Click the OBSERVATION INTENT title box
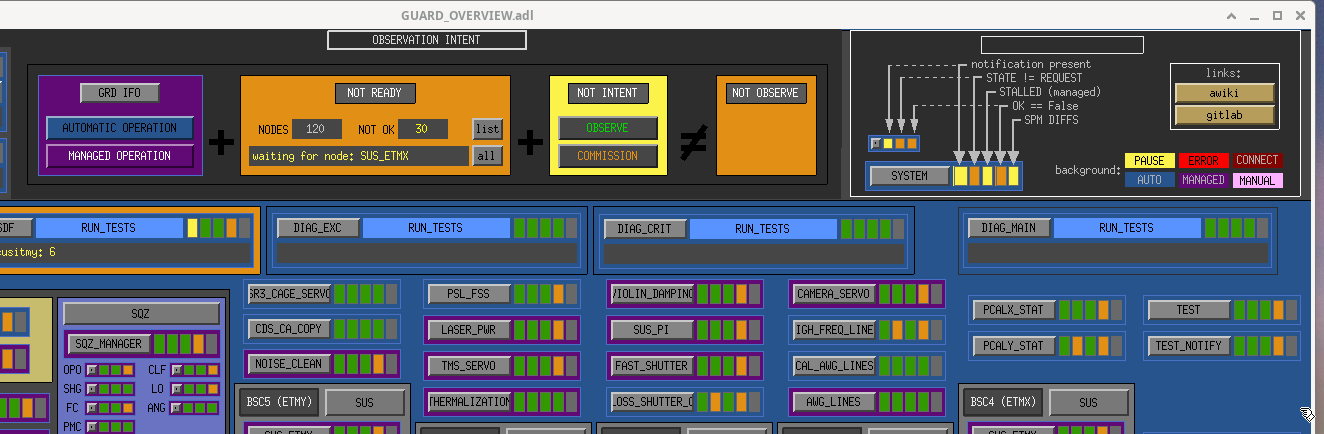The width and height of the screenshot is (1324, 434). pyautogui.click(x=427, y=40)
